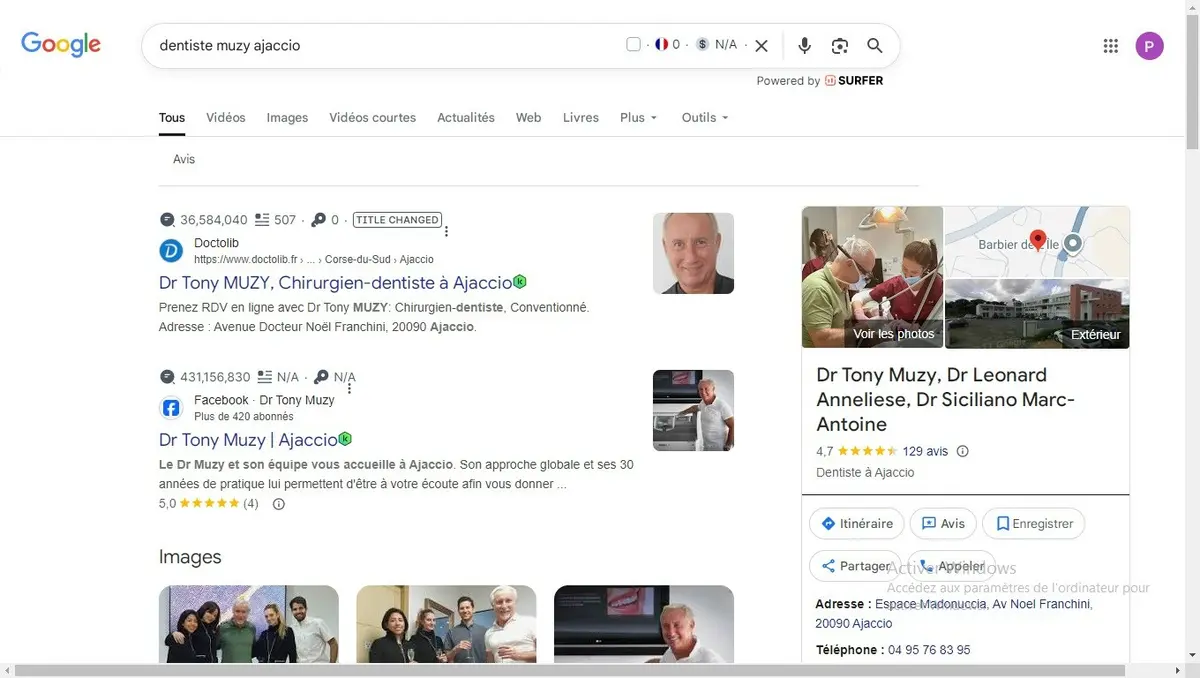The image size is (1200, 678).
Task: Tick the Surfer checkbox in search bar
Action: click(633, 44)
